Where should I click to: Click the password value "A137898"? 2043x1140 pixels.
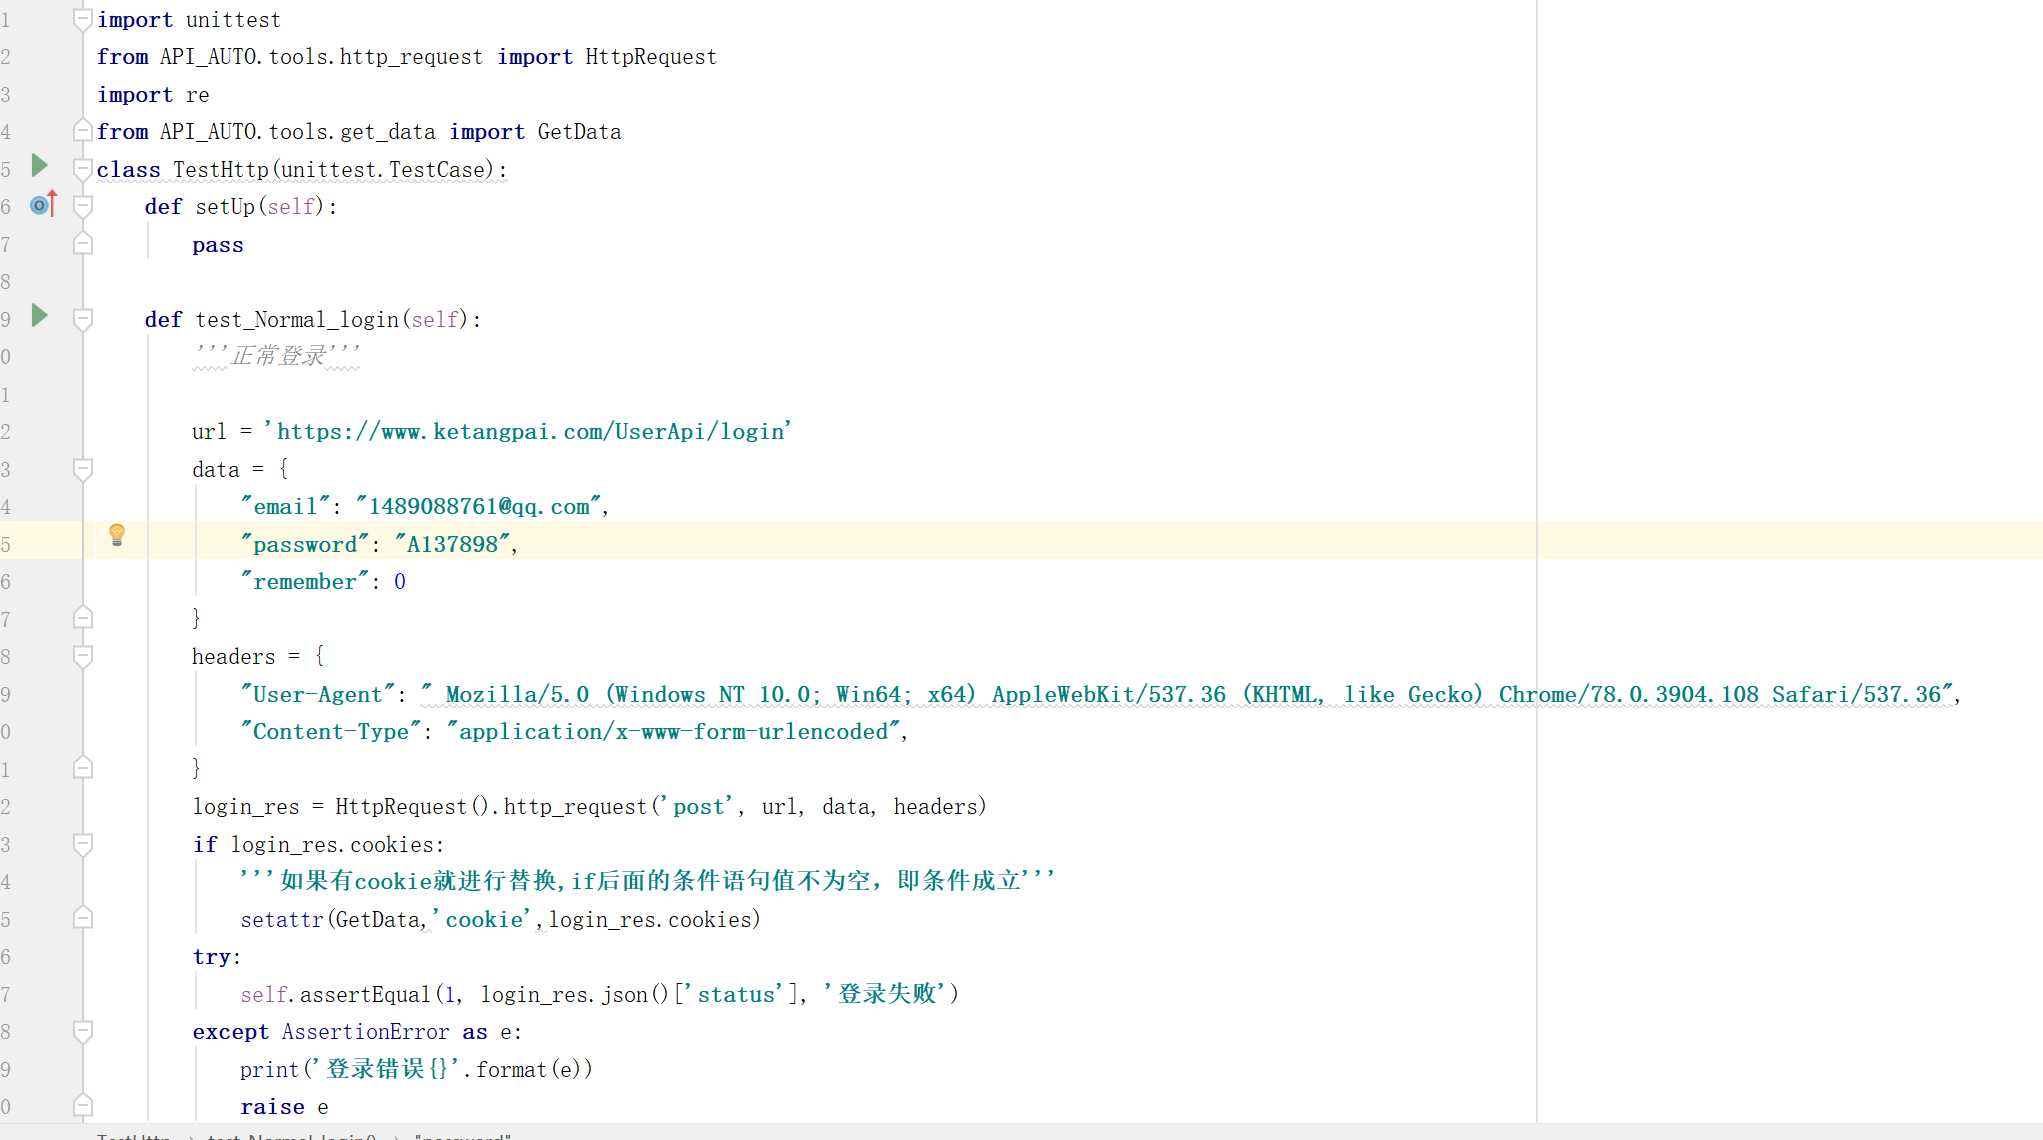click(453, 544)
